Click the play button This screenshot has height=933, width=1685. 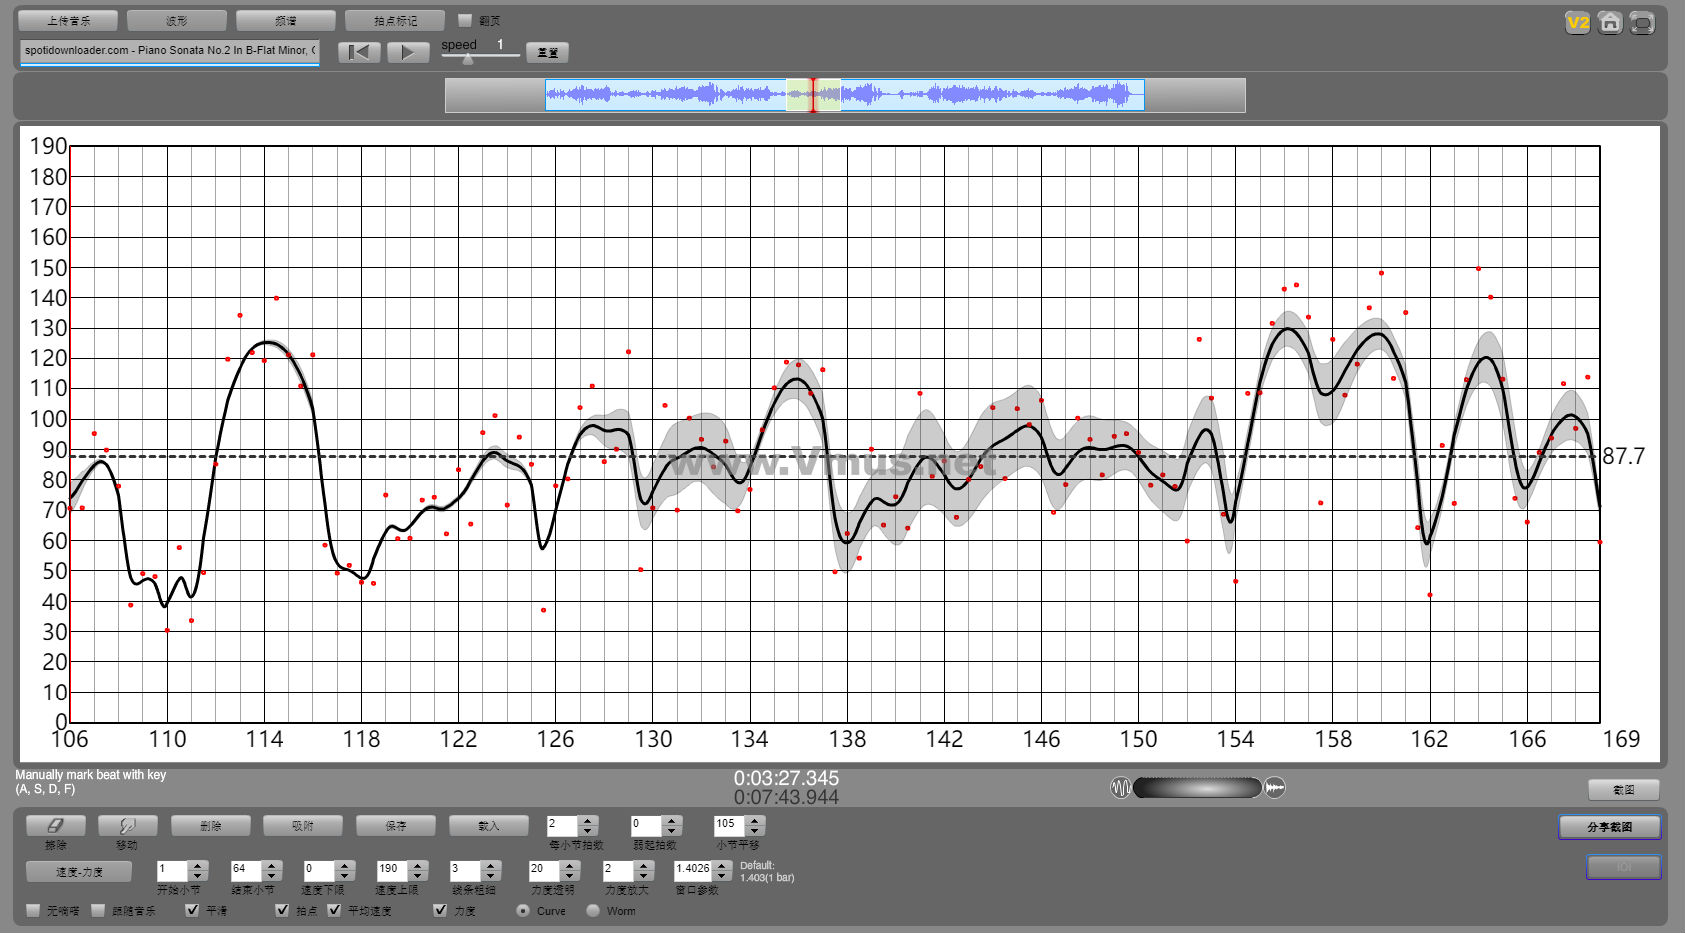(x=408, y=52)
